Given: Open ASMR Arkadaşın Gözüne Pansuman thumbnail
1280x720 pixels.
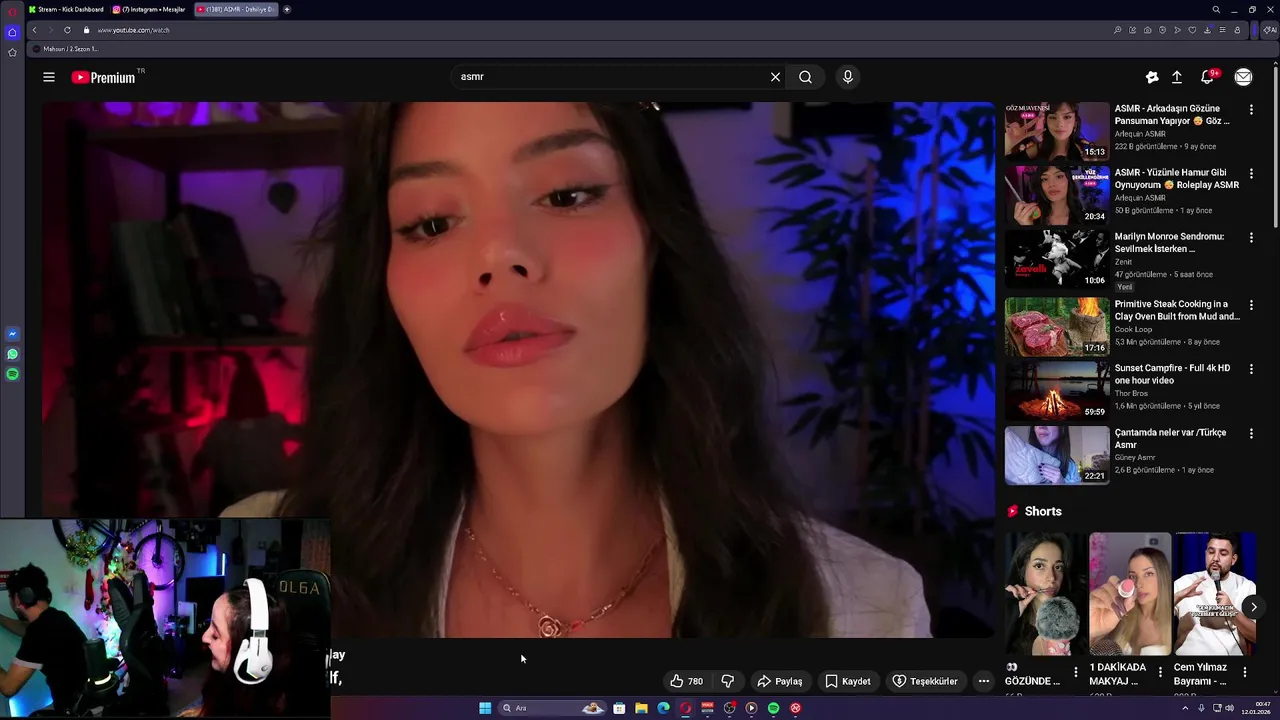Looking at the screenshot, I should (1057, 131).
